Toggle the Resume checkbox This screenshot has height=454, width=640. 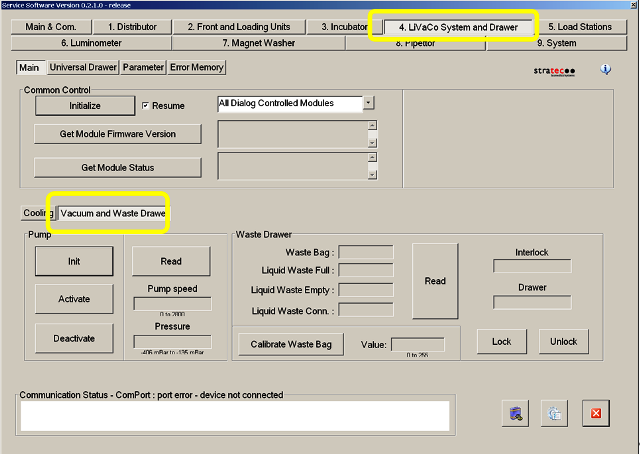[146, 105]
